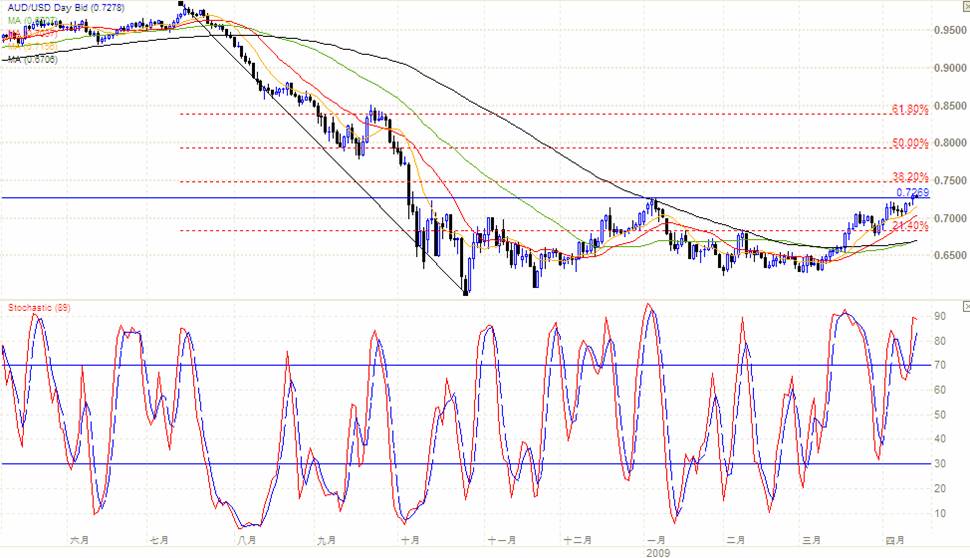Click the 0.9000 price axis value
Image resolution: width=970 pixels, height=558 pixels.
pos(951,68)
